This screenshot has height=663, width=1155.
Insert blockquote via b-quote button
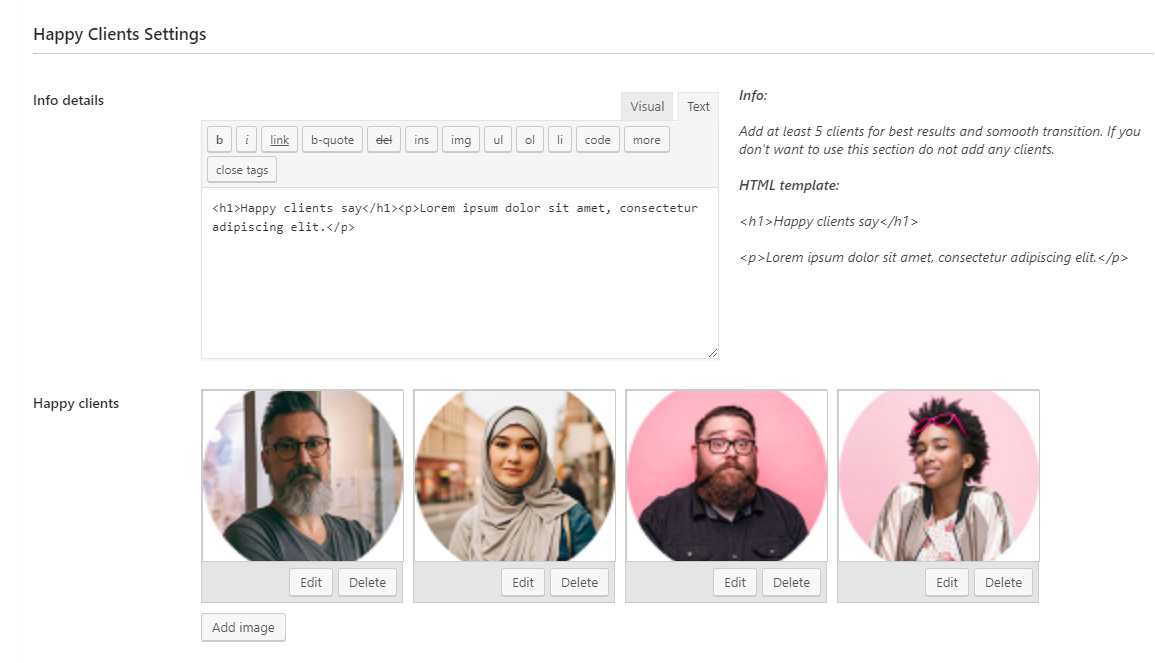click(x=332, y=140)
